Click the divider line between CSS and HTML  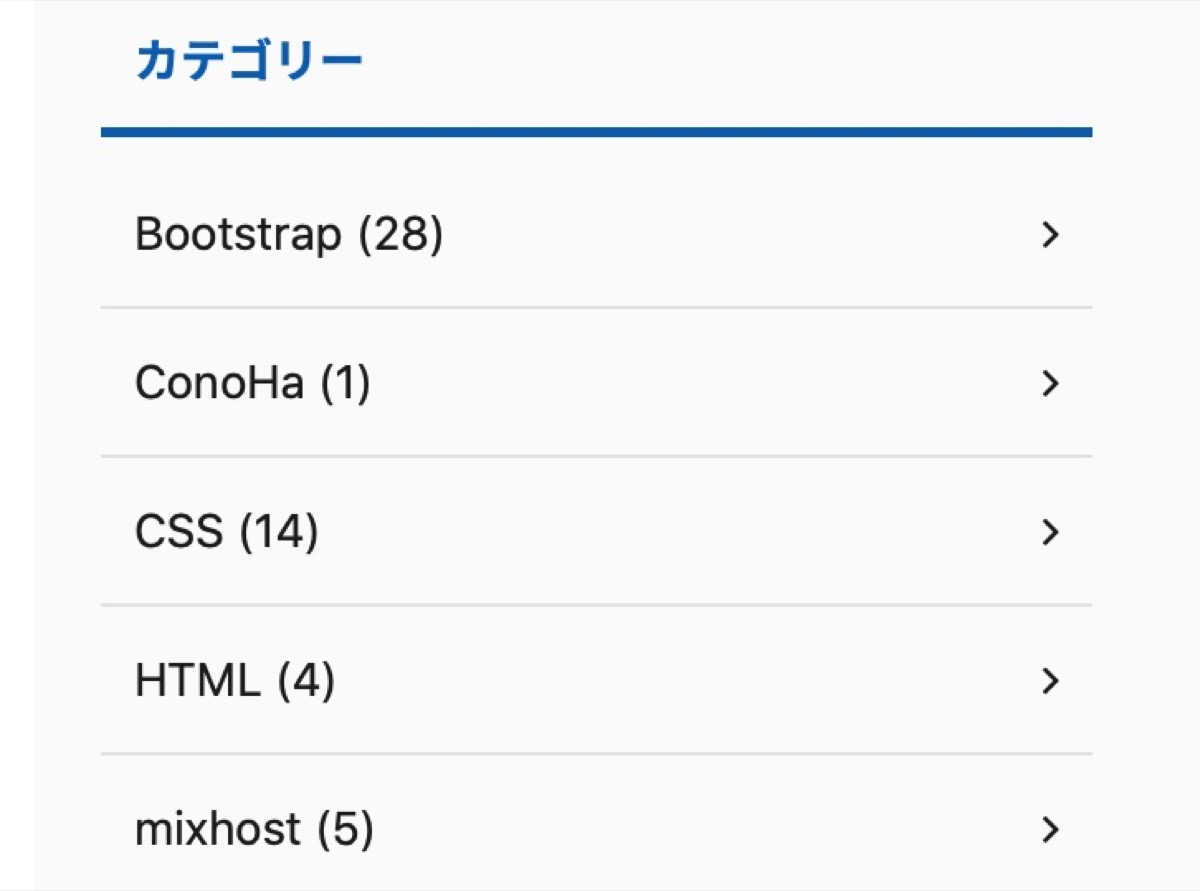click(x=596, y=605)
